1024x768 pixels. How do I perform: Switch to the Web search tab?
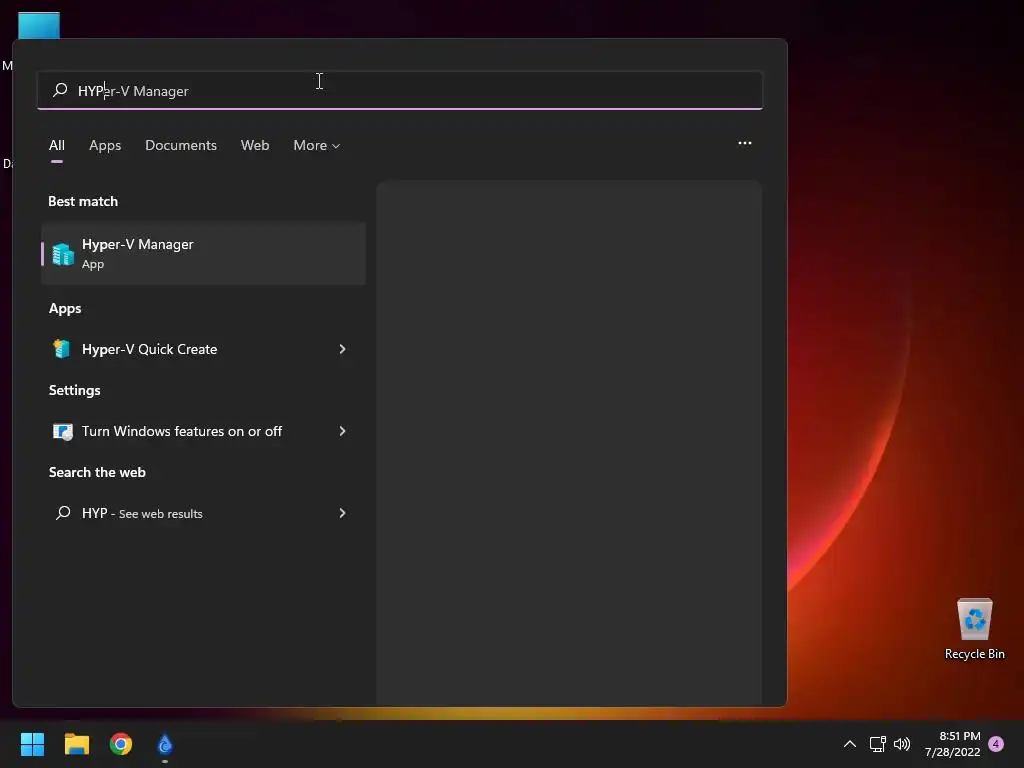pyautogui.click(x=255, y=145)
